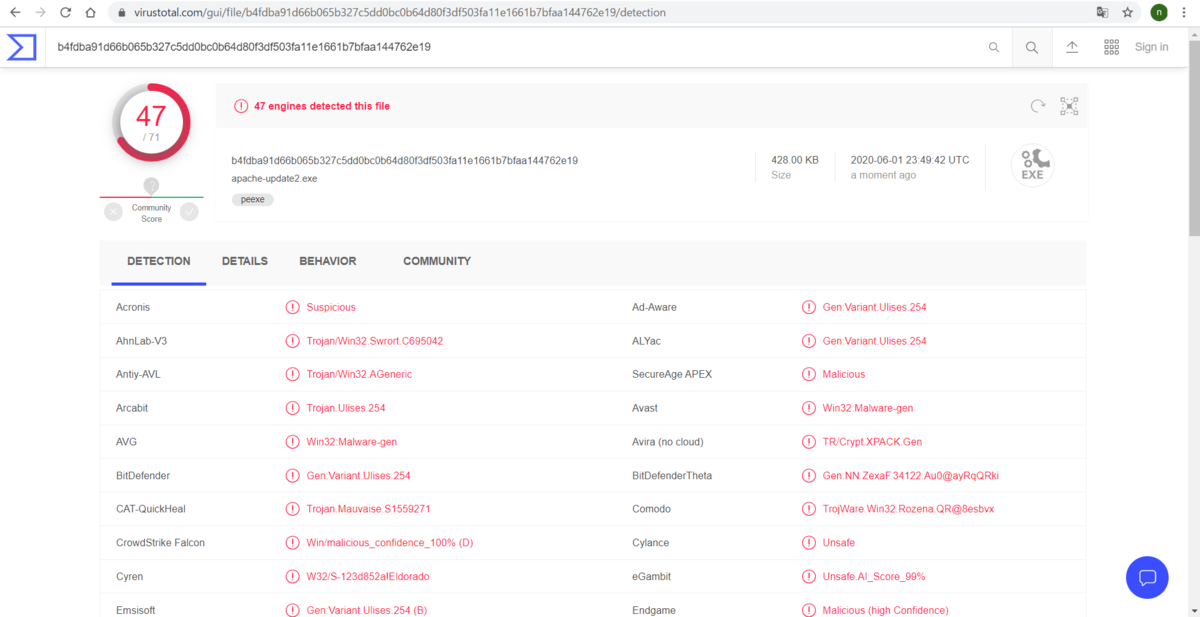Image resolution: width=1200 pixels, height=617 pixels.
Task: Switch to the DETECTION tab
Action: (x=158, y=261)
